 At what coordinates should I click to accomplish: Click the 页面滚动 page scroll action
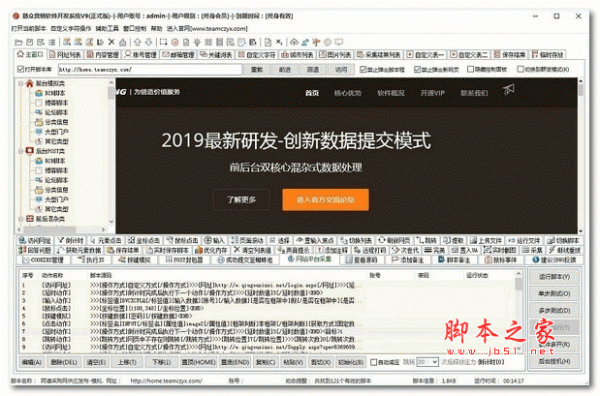(x=248, y=241)
